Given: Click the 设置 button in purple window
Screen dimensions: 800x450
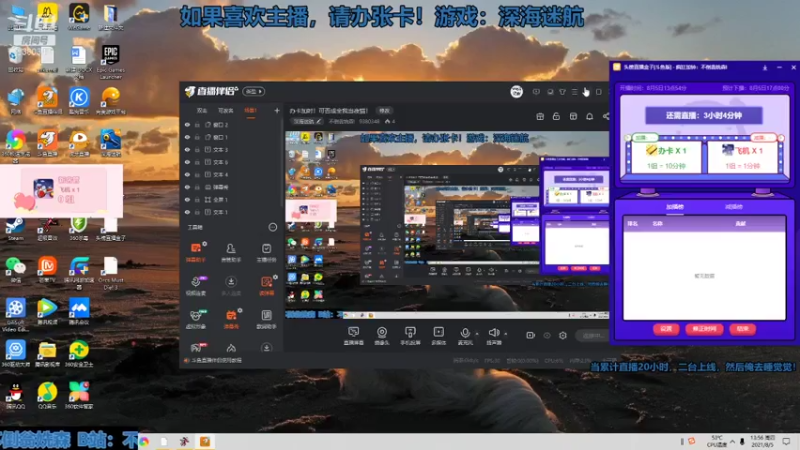Looking at the screenshot, I should [666, 329].
